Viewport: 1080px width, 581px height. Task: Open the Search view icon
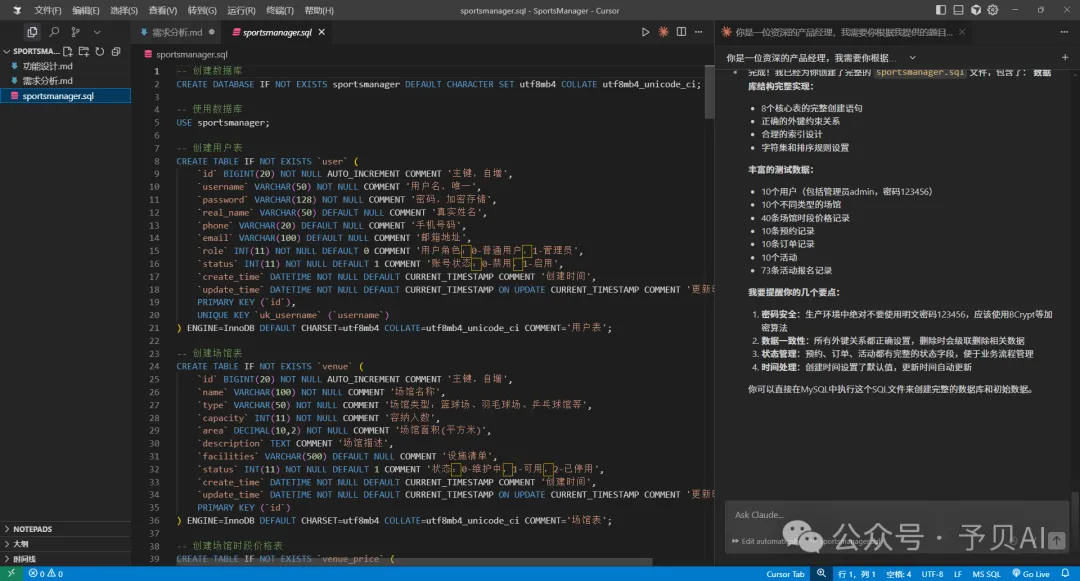[54, 32]
